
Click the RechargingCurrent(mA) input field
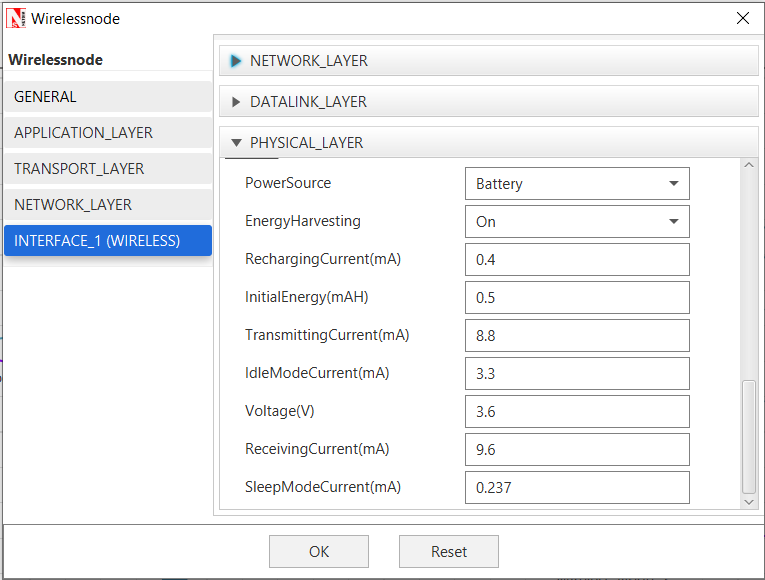[x=576, y=260]
